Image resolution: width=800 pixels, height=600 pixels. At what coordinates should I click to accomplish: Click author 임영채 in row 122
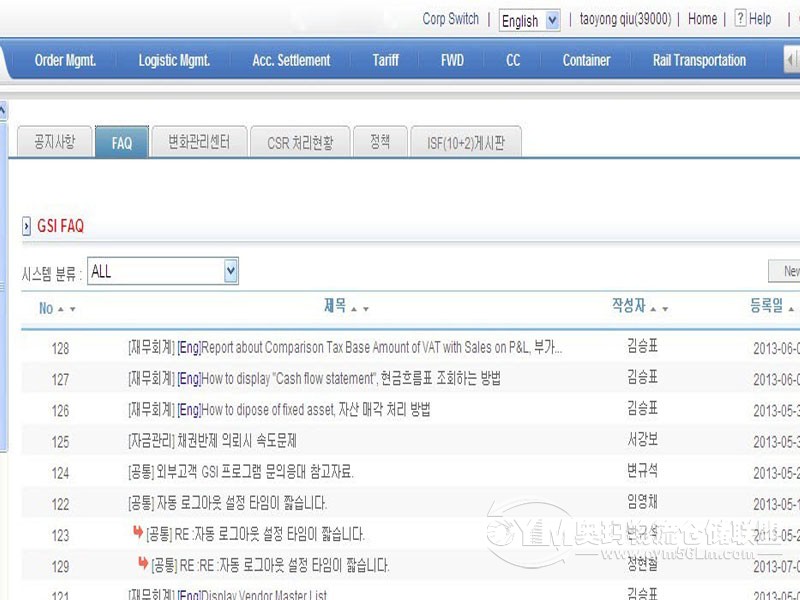tap(642, 502)
